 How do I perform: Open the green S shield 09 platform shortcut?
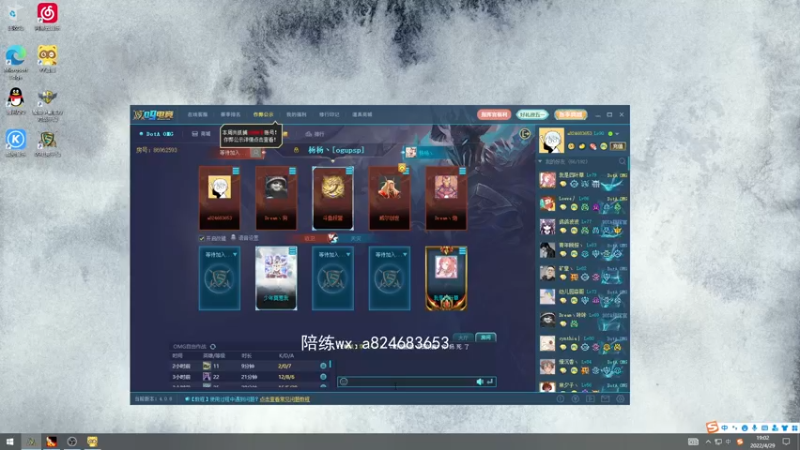[47, 139]
